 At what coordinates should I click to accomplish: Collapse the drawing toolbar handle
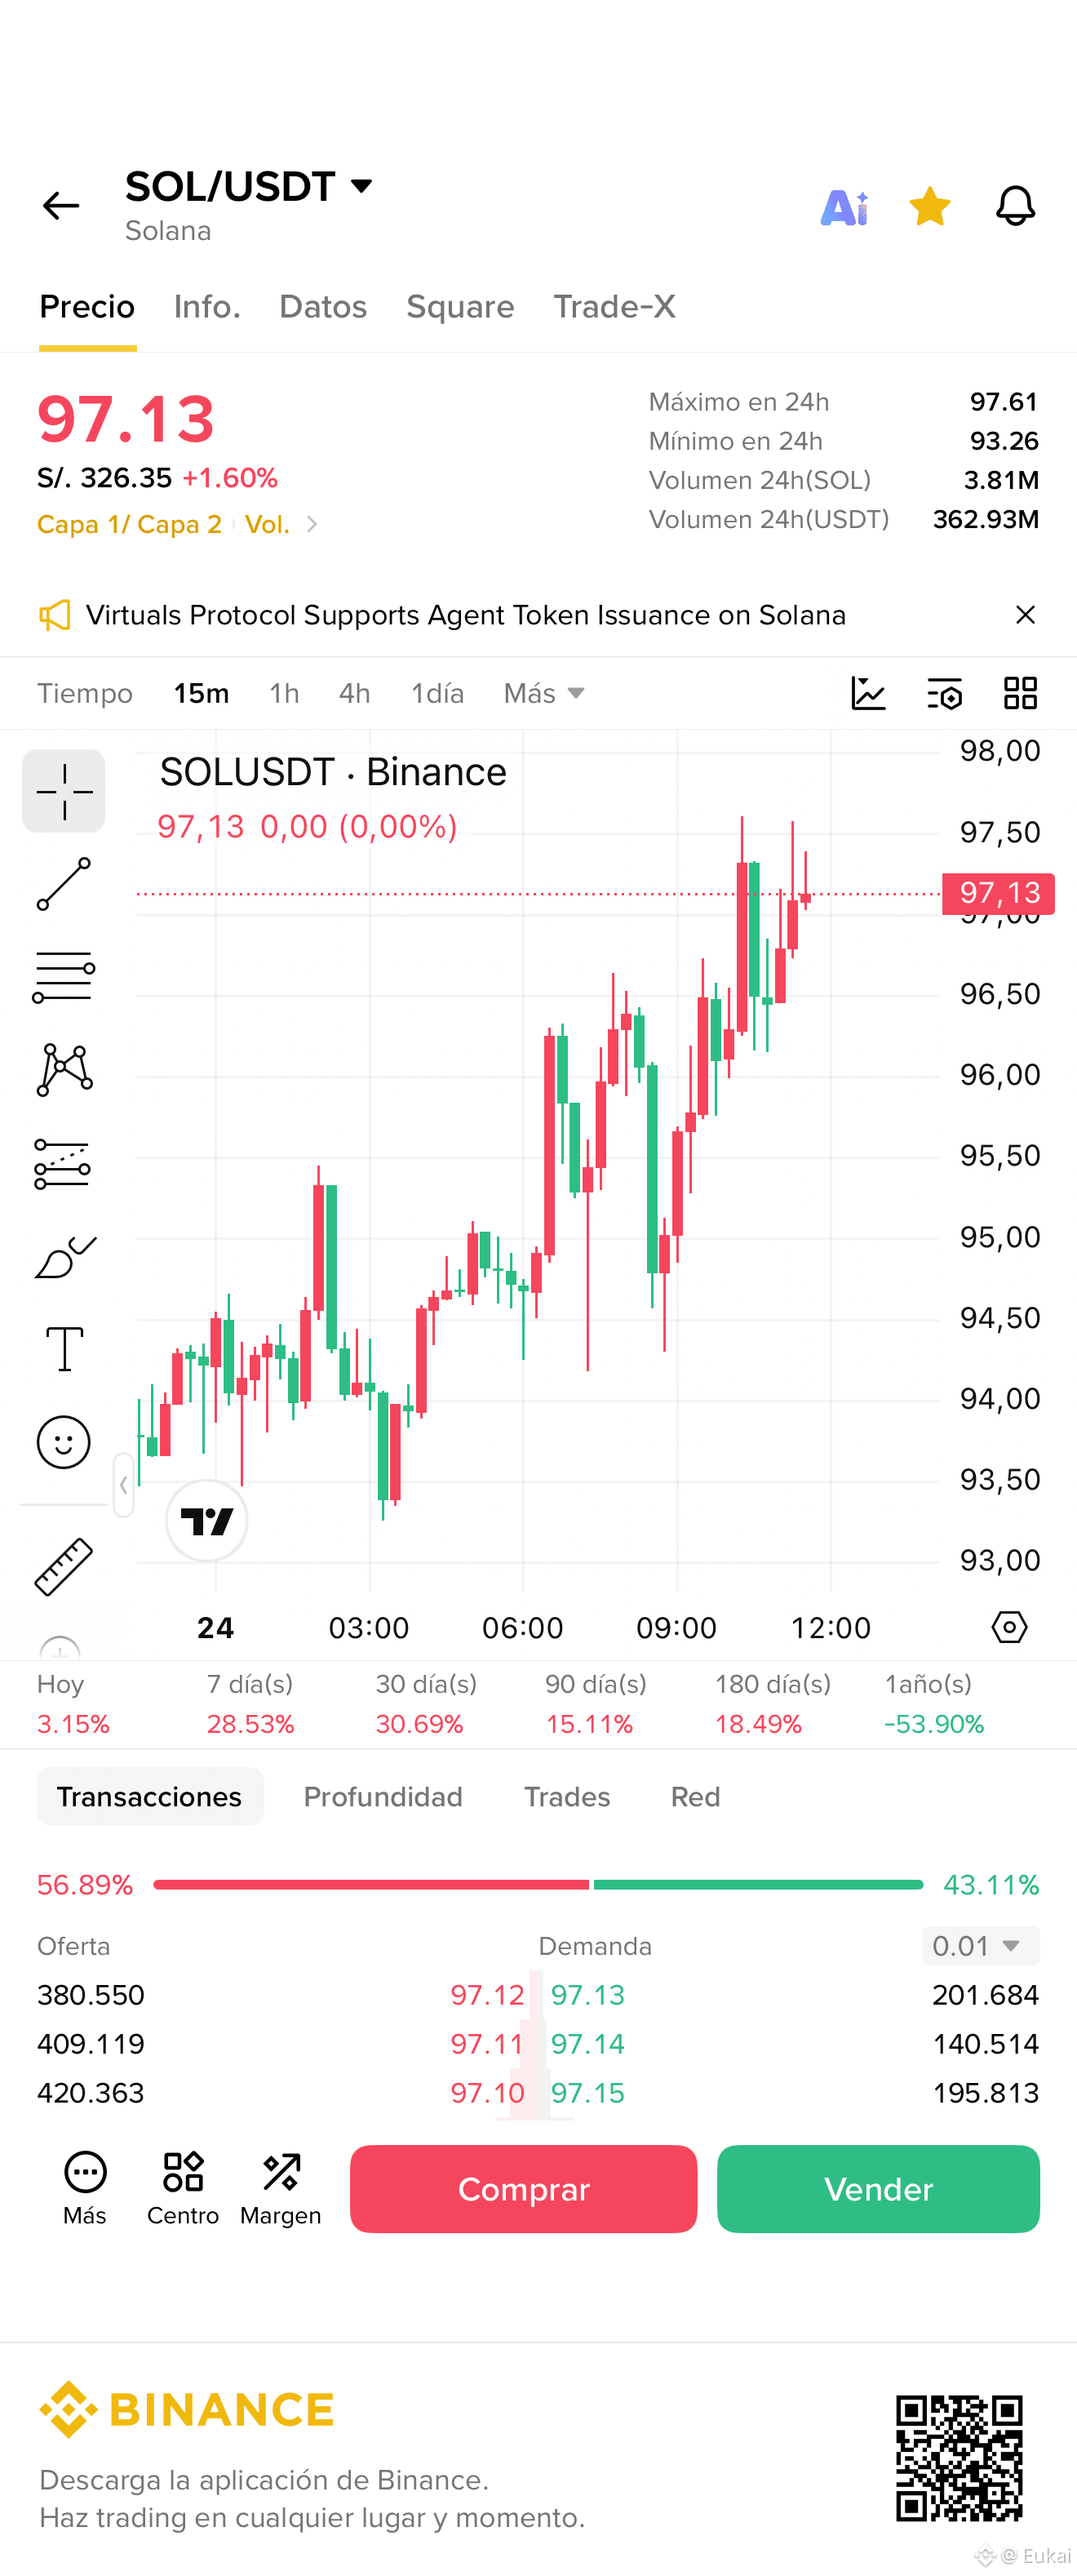[123, 1485]
